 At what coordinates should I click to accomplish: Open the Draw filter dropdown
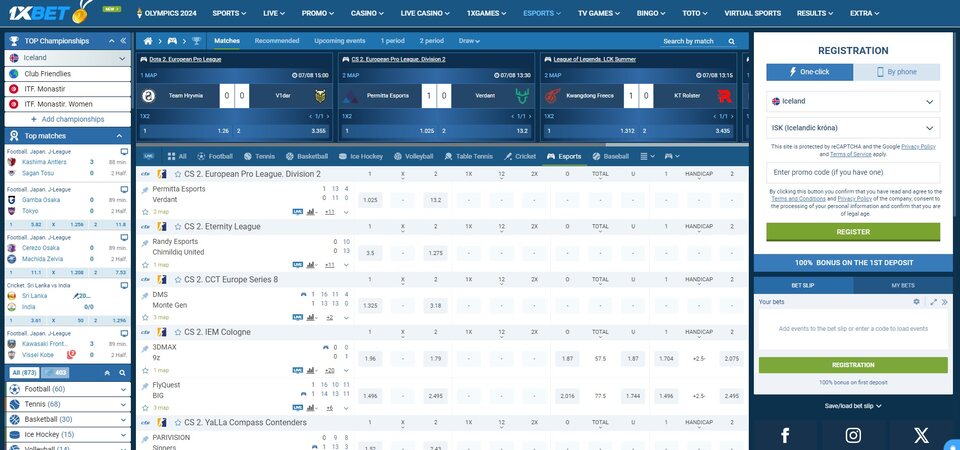(469, 41)
